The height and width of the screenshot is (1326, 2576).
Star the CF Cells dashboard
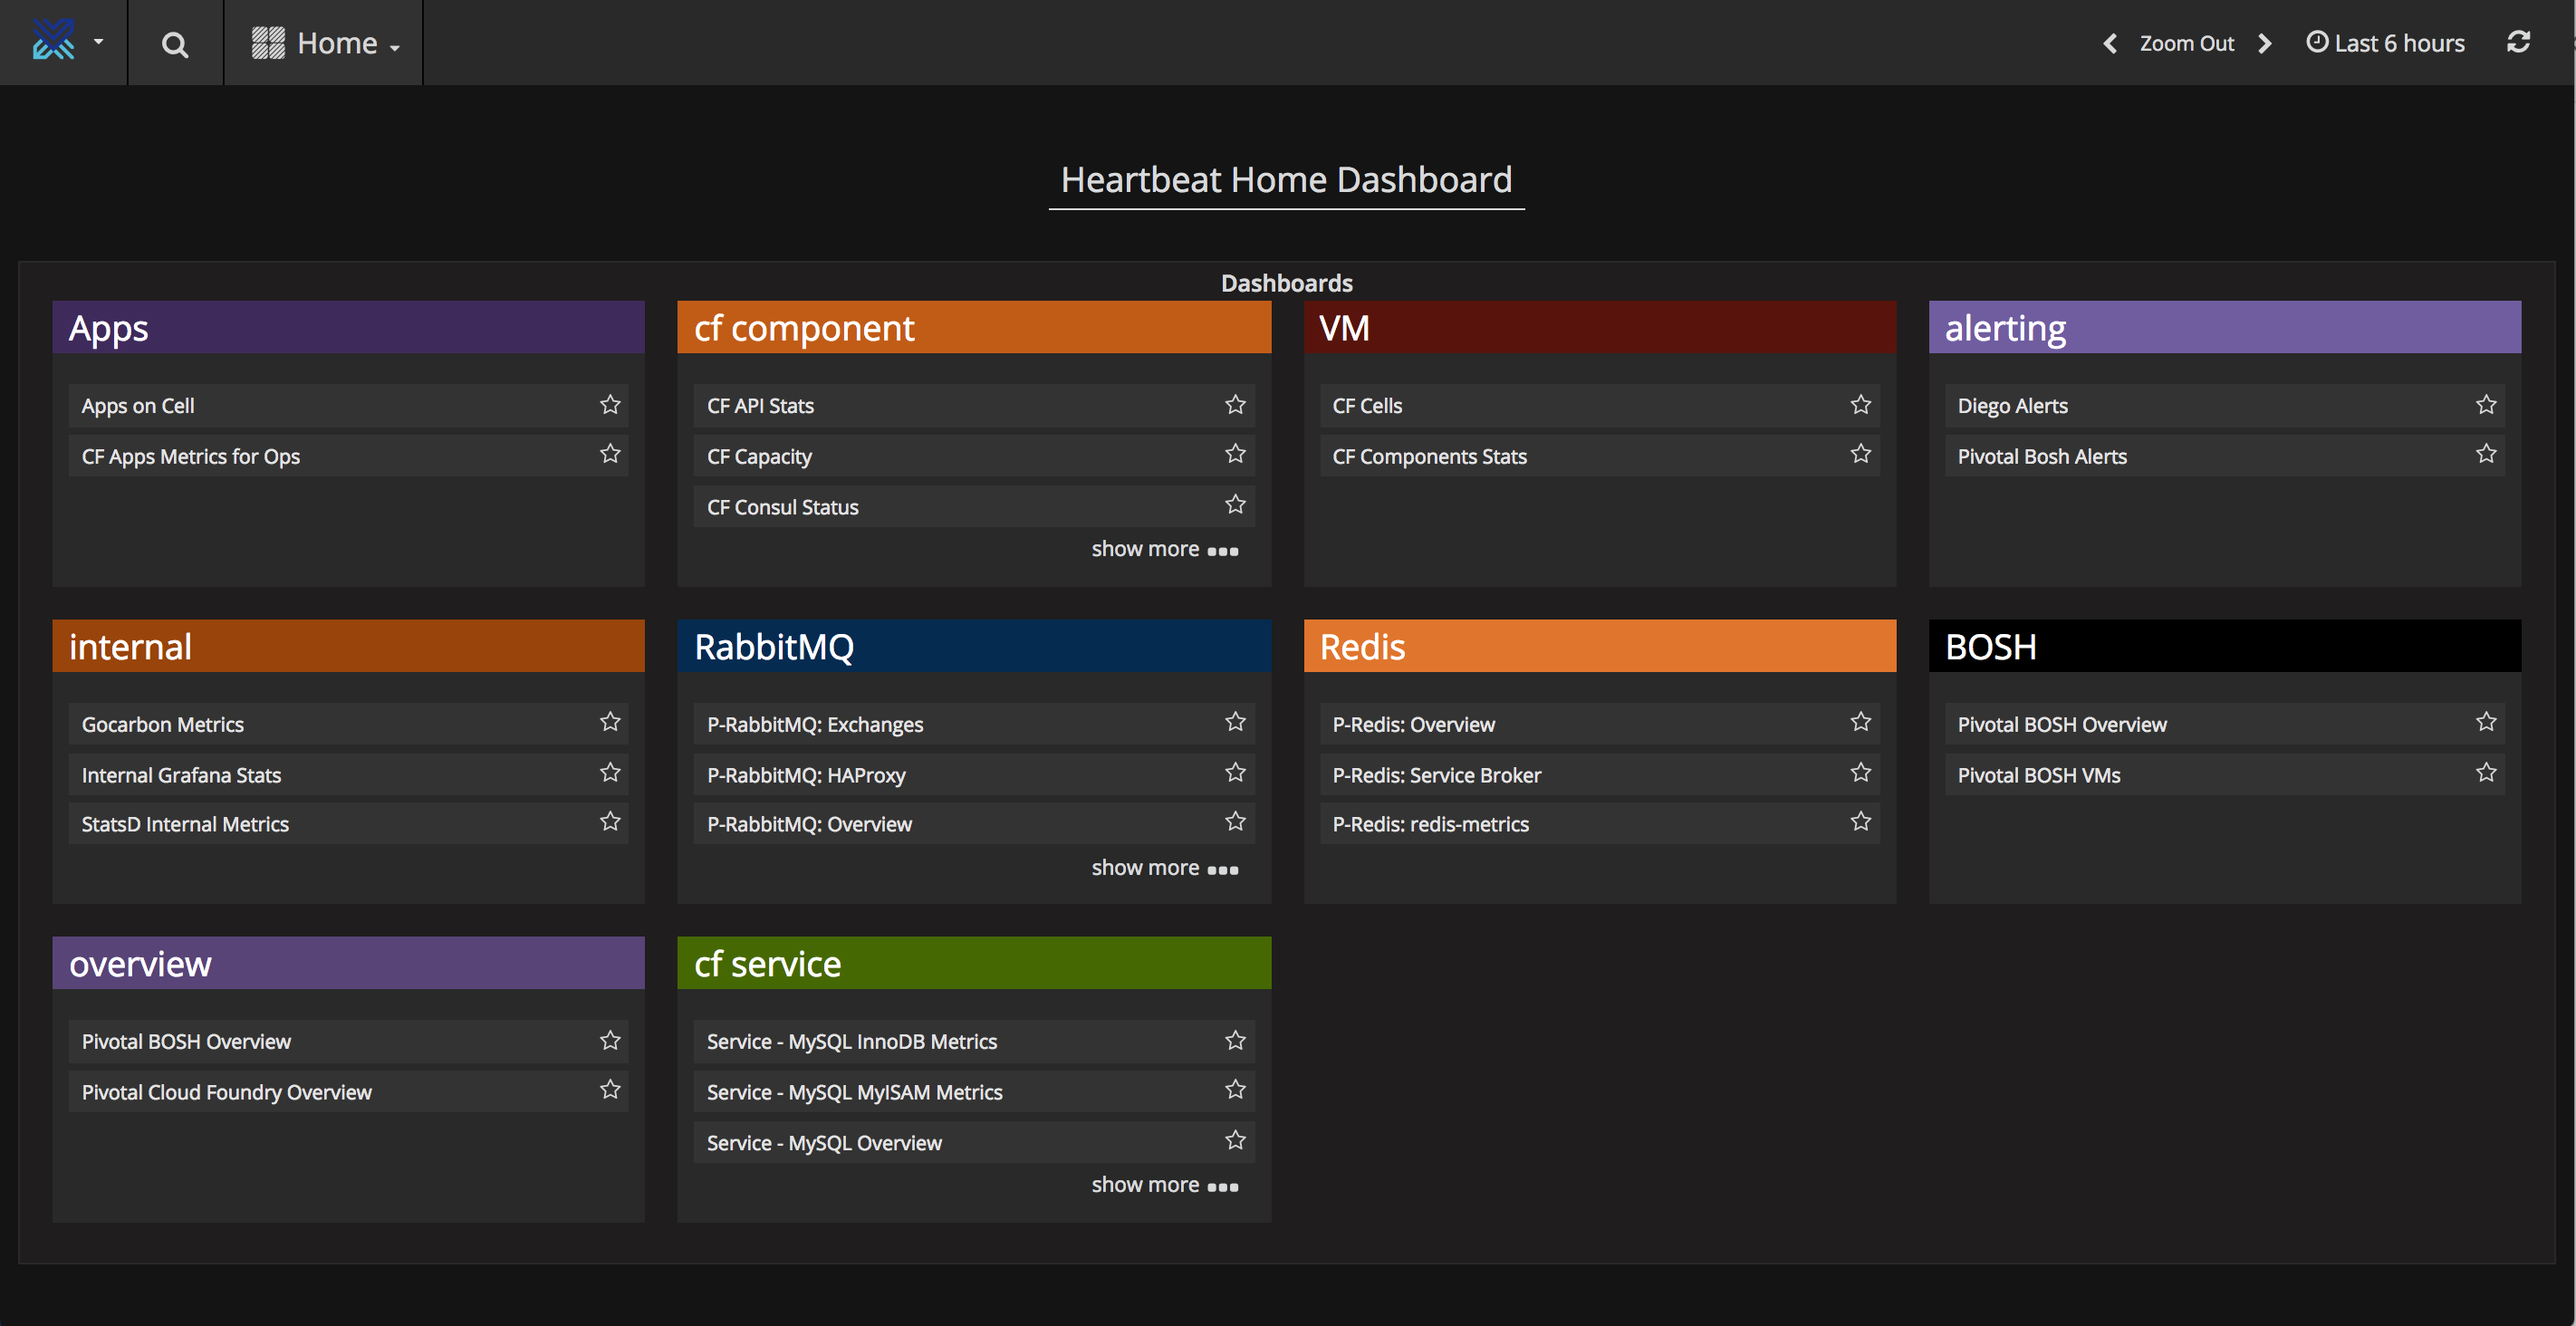click(x=1861, y=404)
